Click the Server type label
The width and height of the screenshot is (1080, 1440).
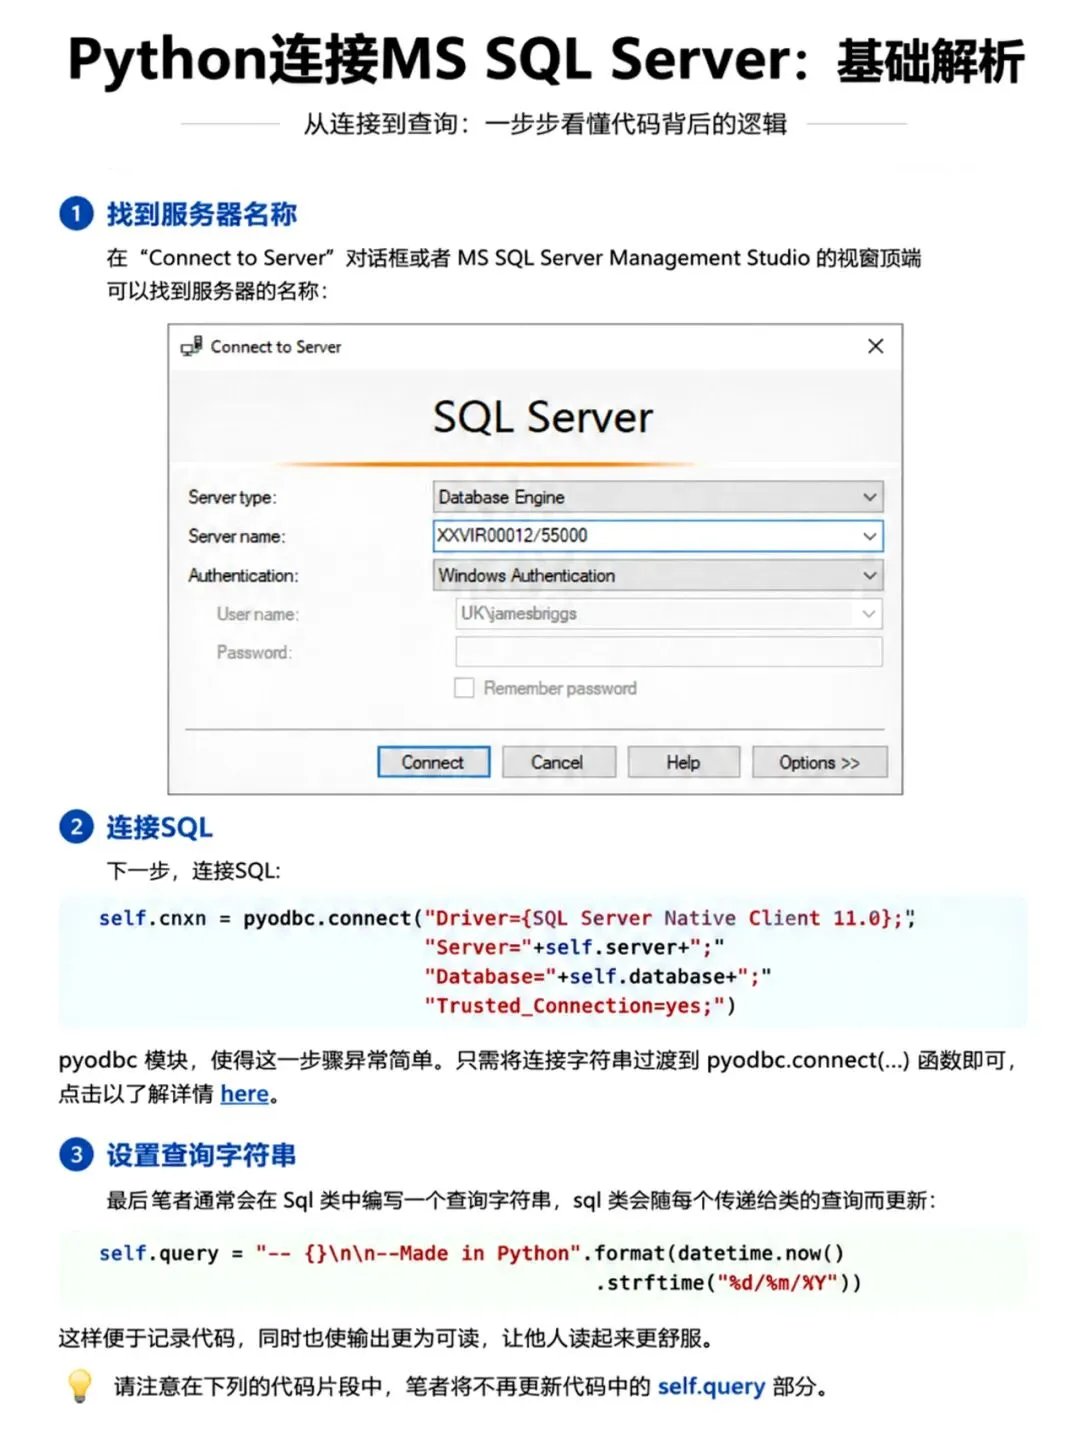[232, 497]
